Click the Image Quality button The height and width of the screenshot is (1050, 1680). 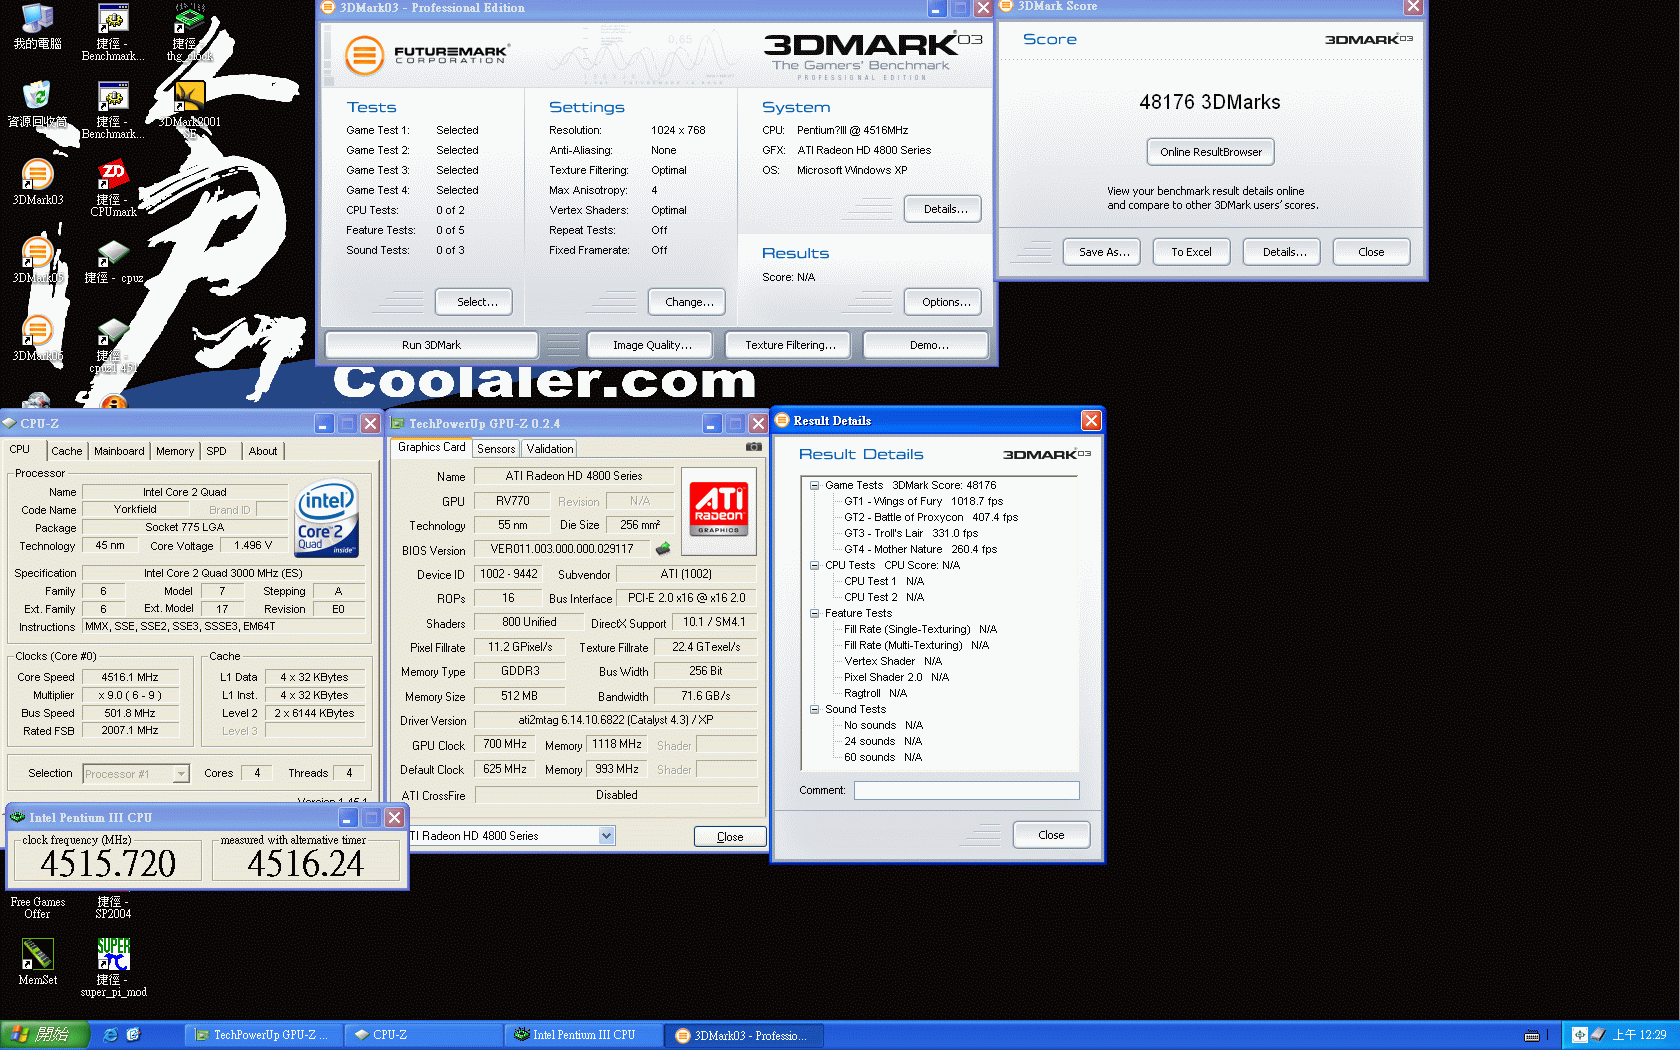point(652,345)
